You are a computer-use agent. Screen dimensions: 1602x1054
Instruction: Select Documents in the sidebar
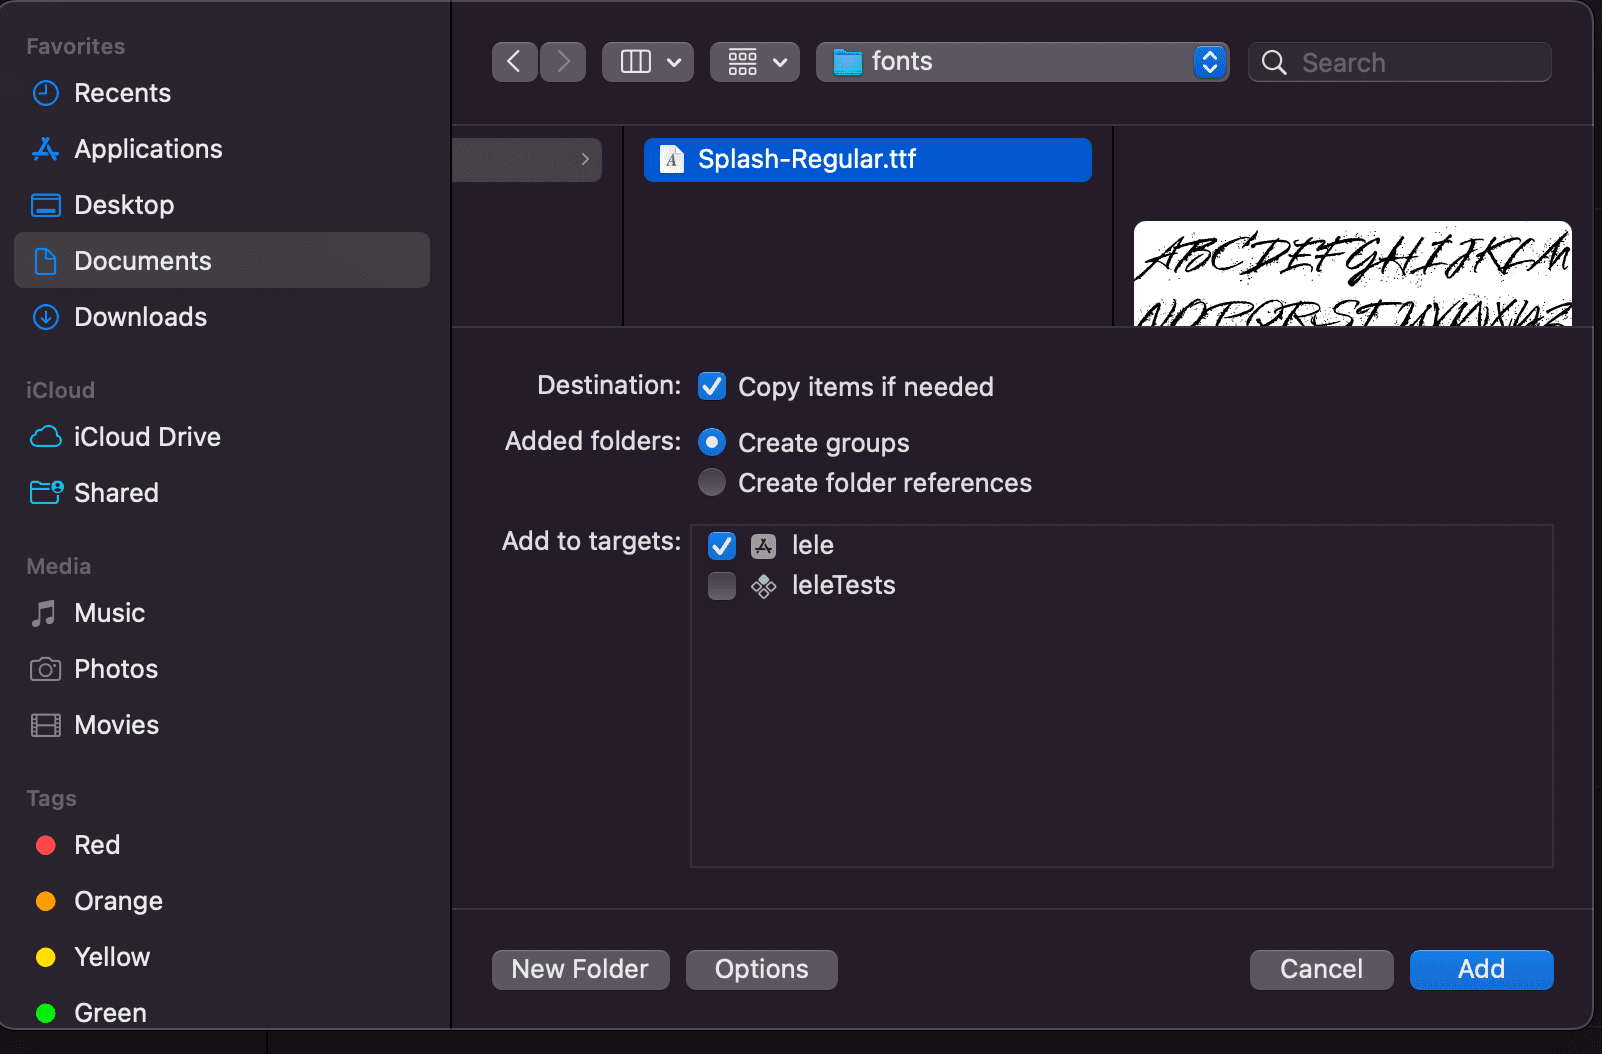[x=222, y=260]
